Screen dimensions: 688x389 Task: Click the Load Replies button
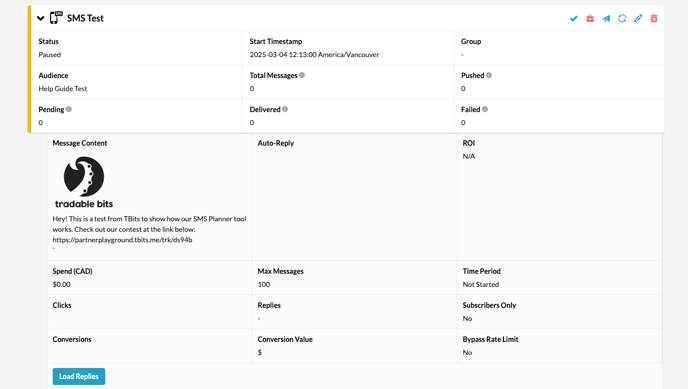coord(79,376)
